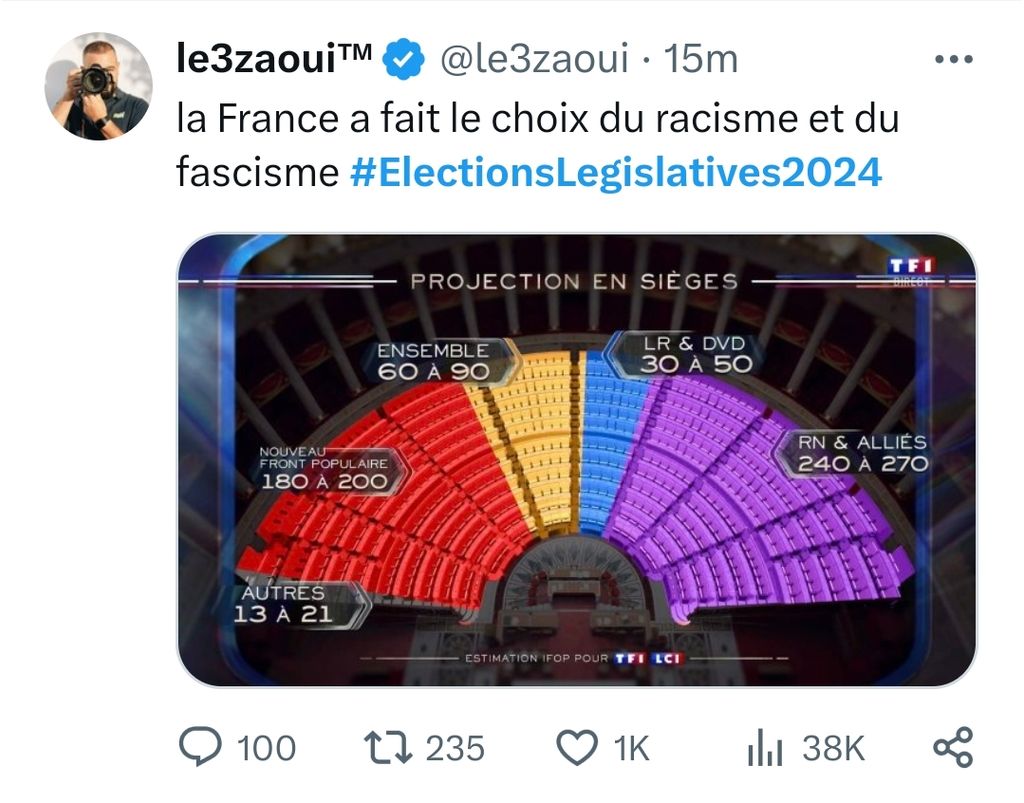Open le3zaoui's profile photo avatar
Screen dimensions: 1024x803
tap(97, 87)
